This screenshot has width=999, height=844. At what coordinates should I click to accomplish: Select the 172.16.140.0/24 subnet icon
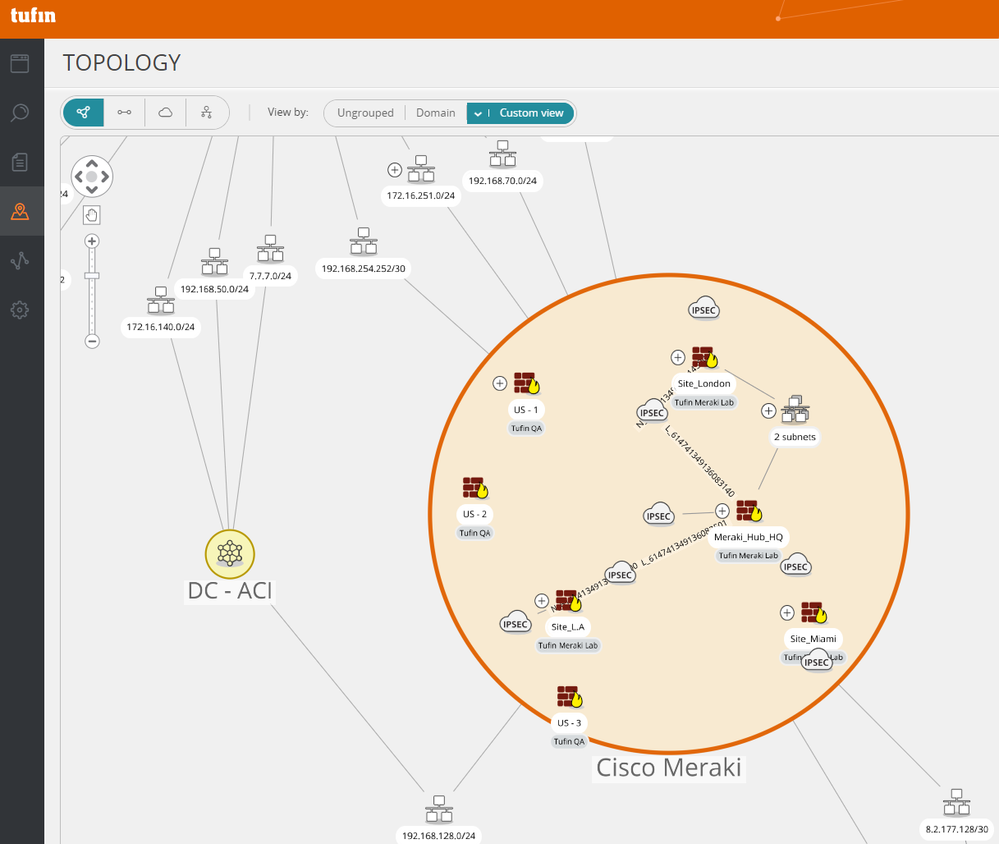coord(161,299)
